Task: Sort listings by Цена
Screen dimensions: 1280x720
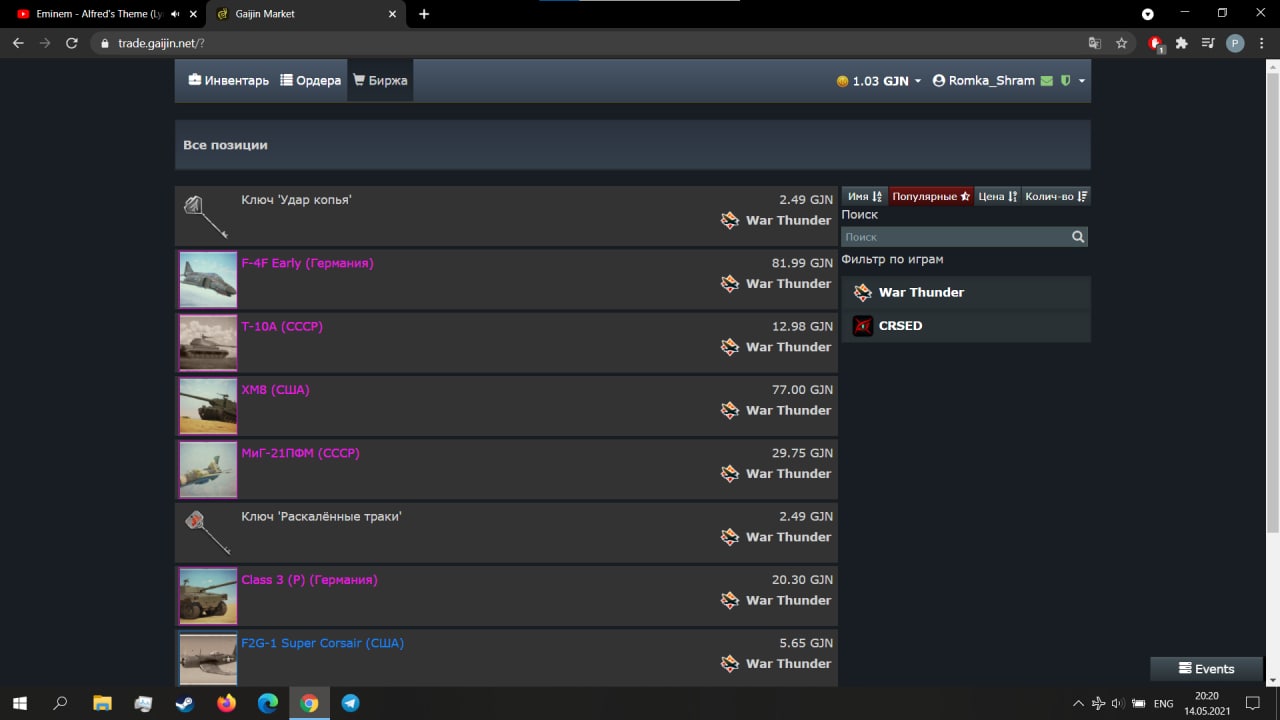Action: 998,196
